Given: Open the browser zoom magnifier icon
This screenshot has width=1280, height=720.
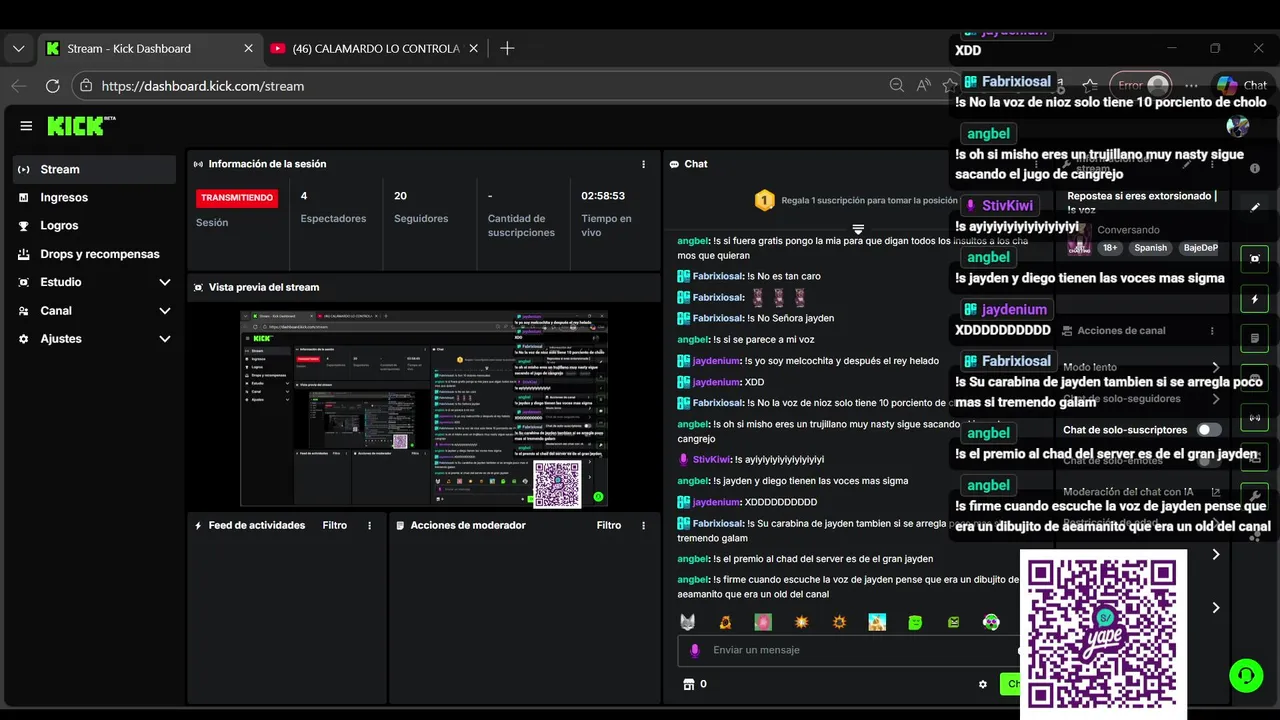Looking at the screenshot, I should tap(896, 86).
